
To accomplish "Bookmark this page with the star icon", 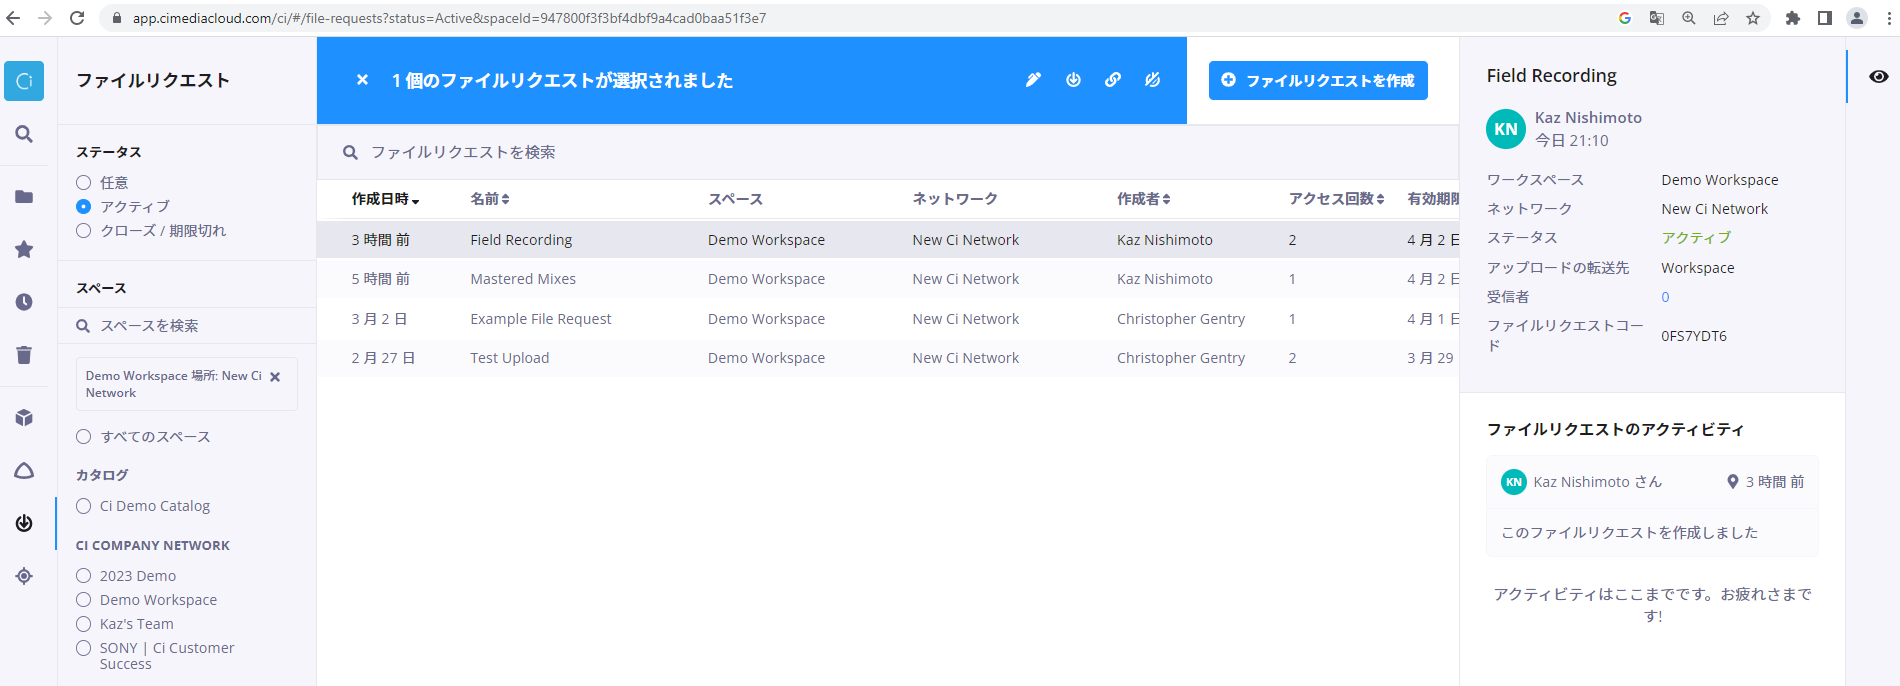I will 1753,18.
